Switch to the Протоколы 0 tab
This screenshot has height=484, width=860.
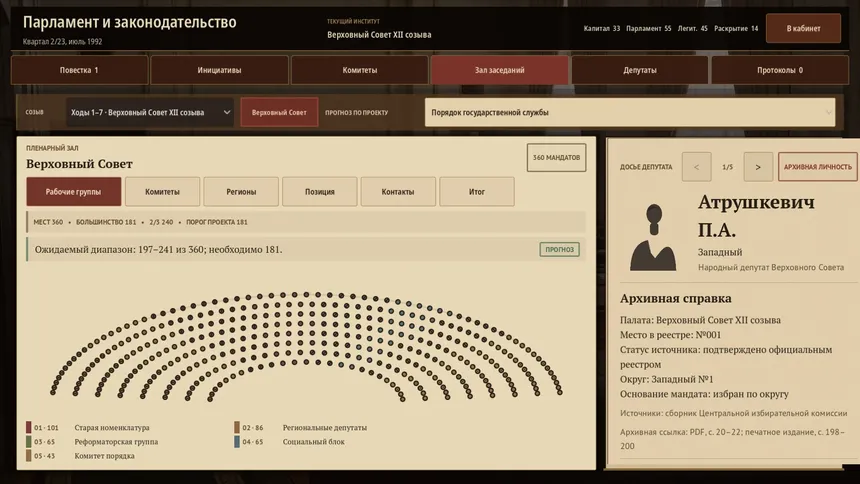[x=780, y=70]
